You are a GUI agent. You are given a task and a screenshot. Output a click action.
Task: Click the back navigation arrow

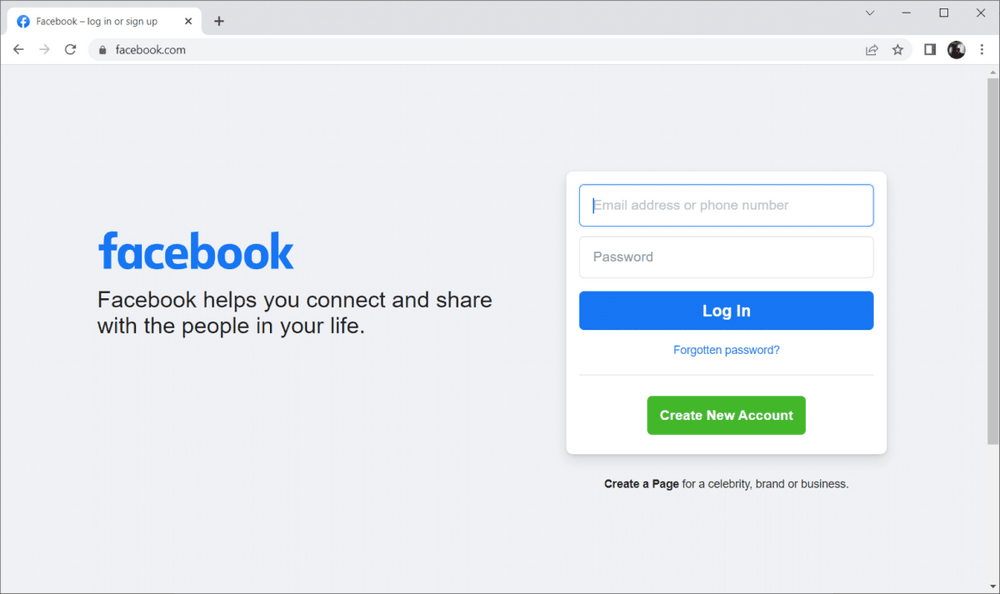(18, 49)
